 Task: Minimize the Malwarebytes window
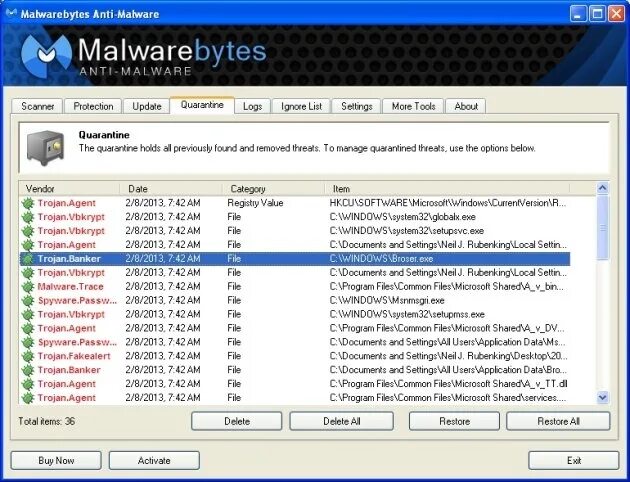click(x=578, y=14)
